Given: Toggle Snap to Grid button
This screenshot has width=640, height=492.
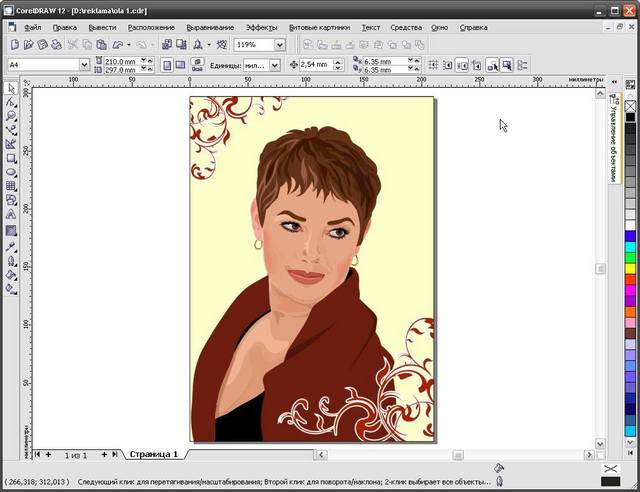Looking at the screenshot, I should click(433, 65).
